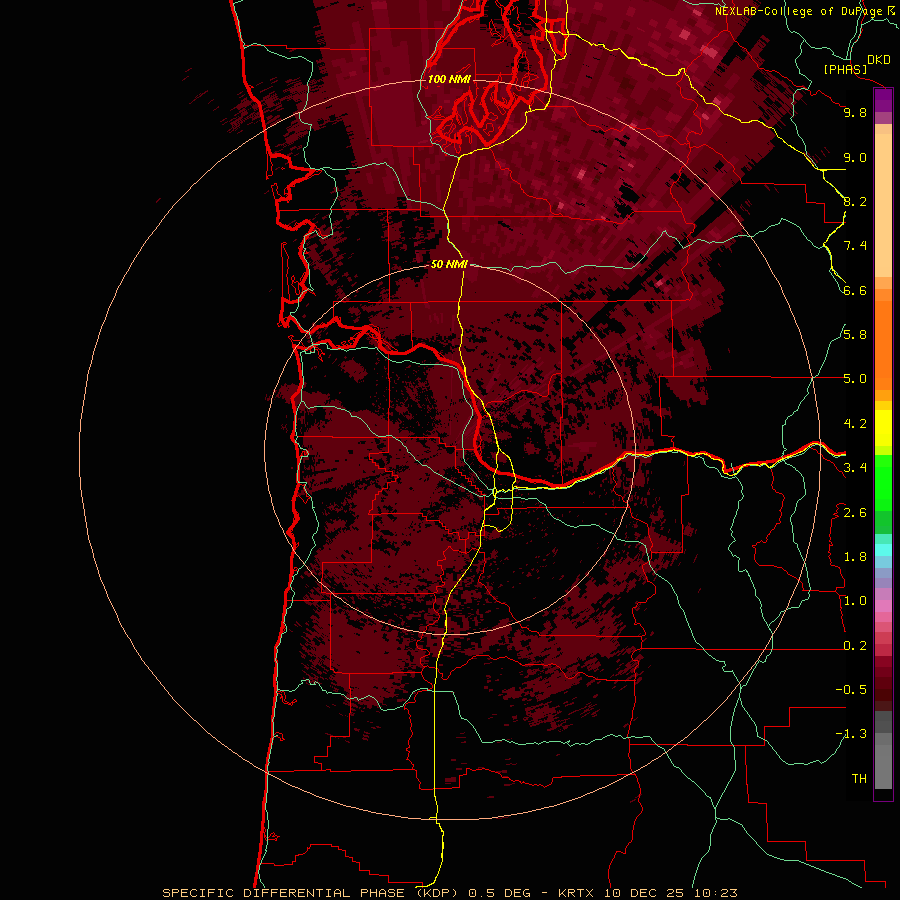Click the 5.0 scale value
Screen dimensions: 900x900
(855, 379)
